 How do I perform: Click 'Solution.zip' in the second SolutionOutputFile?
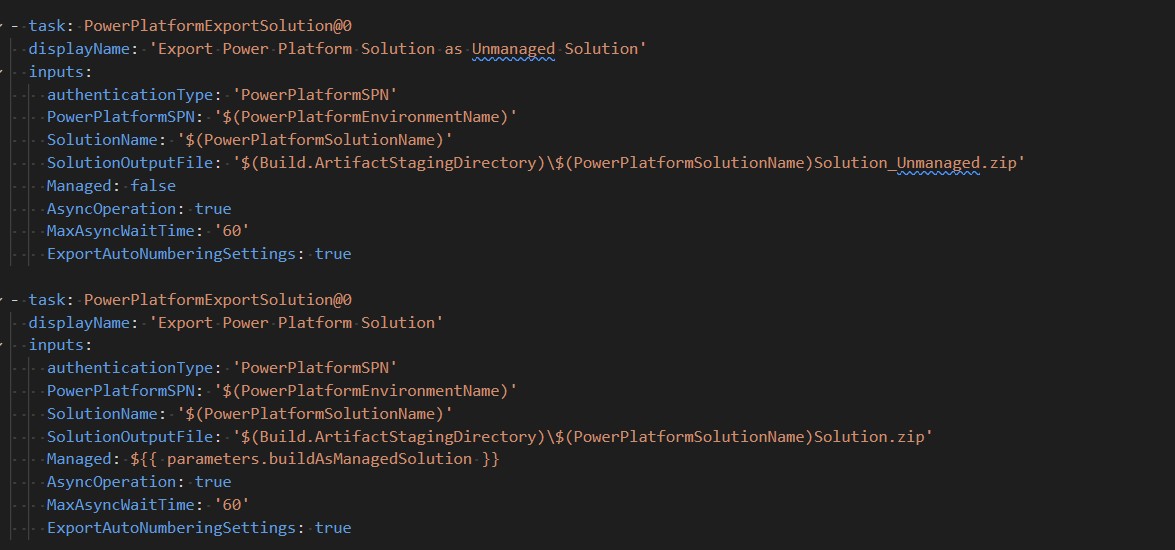(x=873, y=437)
